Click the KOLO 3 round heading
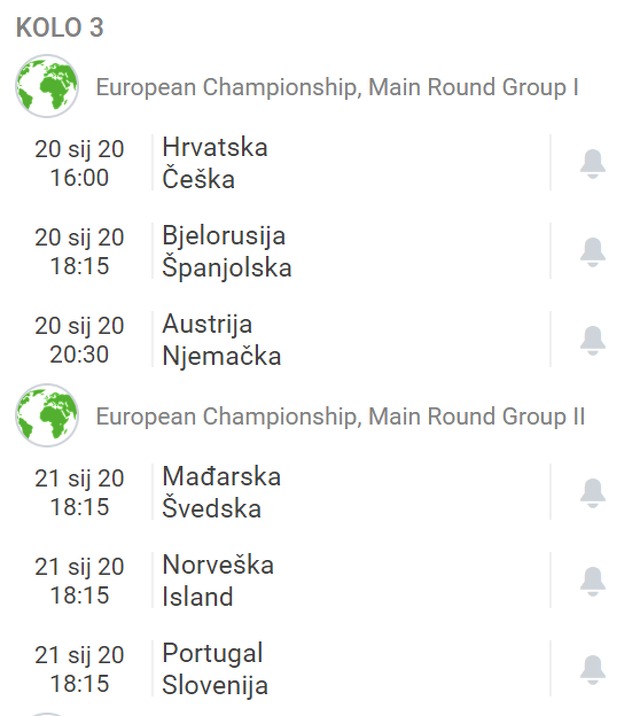The image size is (632, 716). 60,28
